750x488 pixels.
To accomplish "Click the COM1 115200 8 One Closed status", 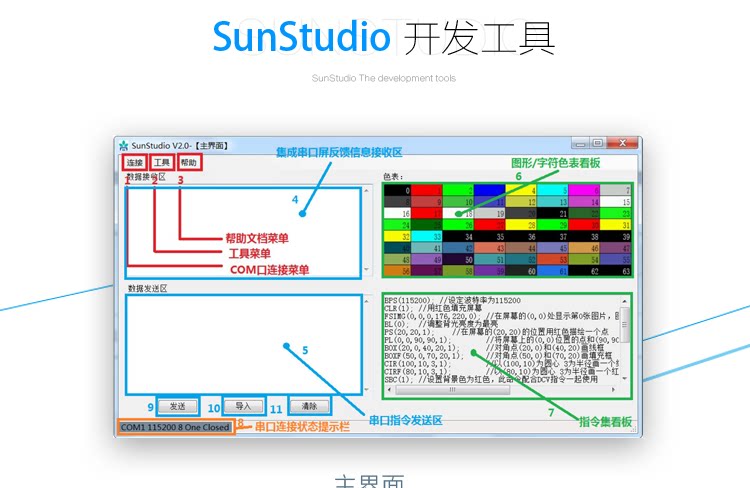I will 175,427.
